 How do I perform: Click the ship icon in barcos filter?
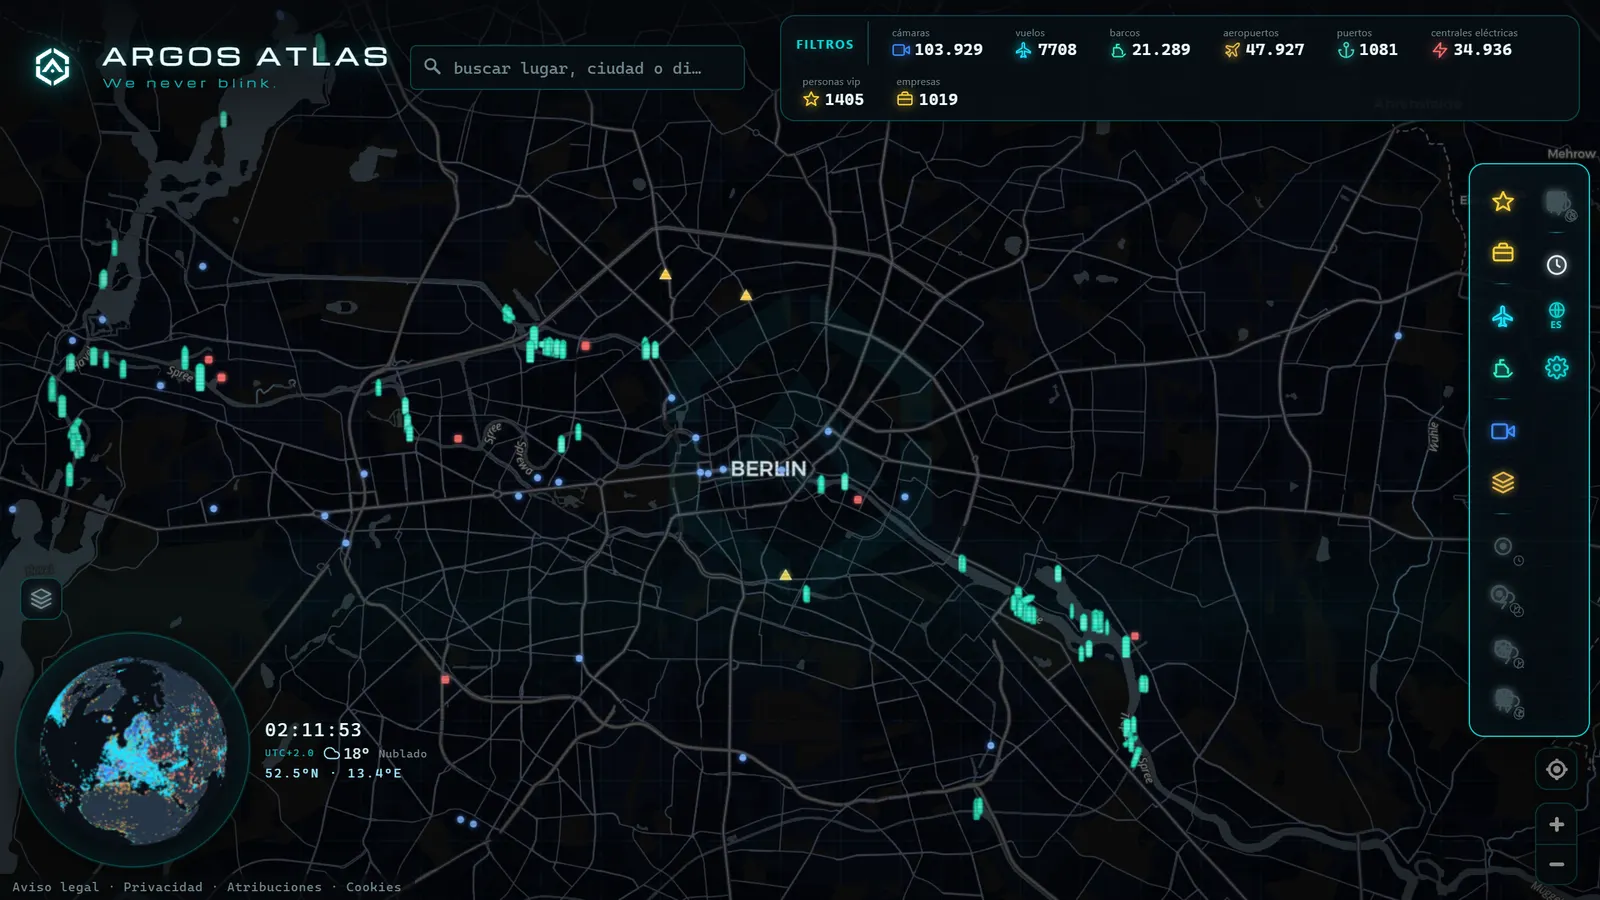click(1118, 50)
